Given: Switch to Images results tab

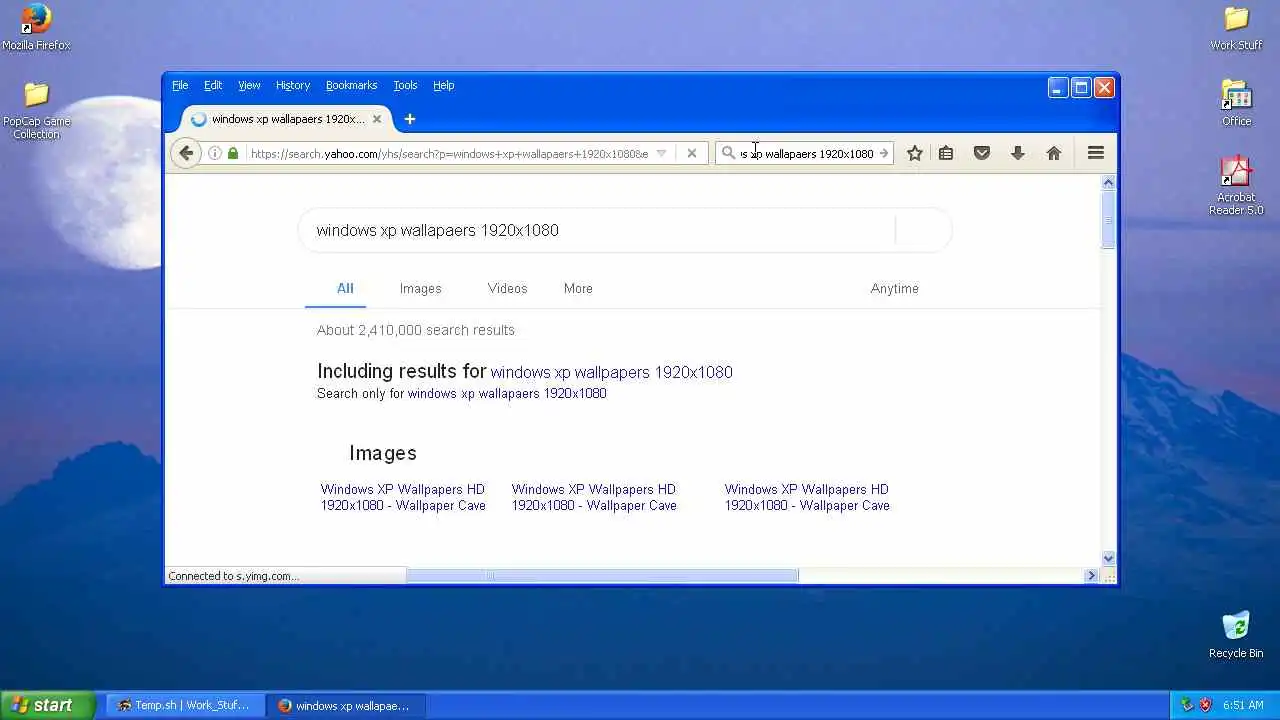Looking at the screenshot, I should 420,288.
